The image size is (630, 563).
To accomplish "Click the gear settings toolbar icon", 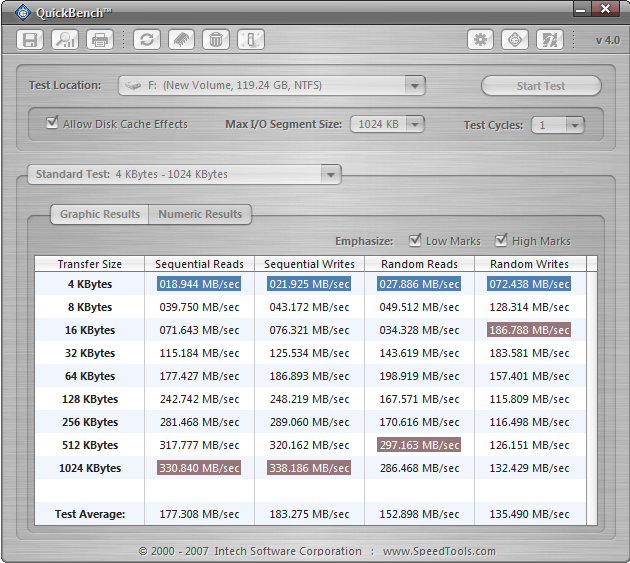I will click(481, 40).
